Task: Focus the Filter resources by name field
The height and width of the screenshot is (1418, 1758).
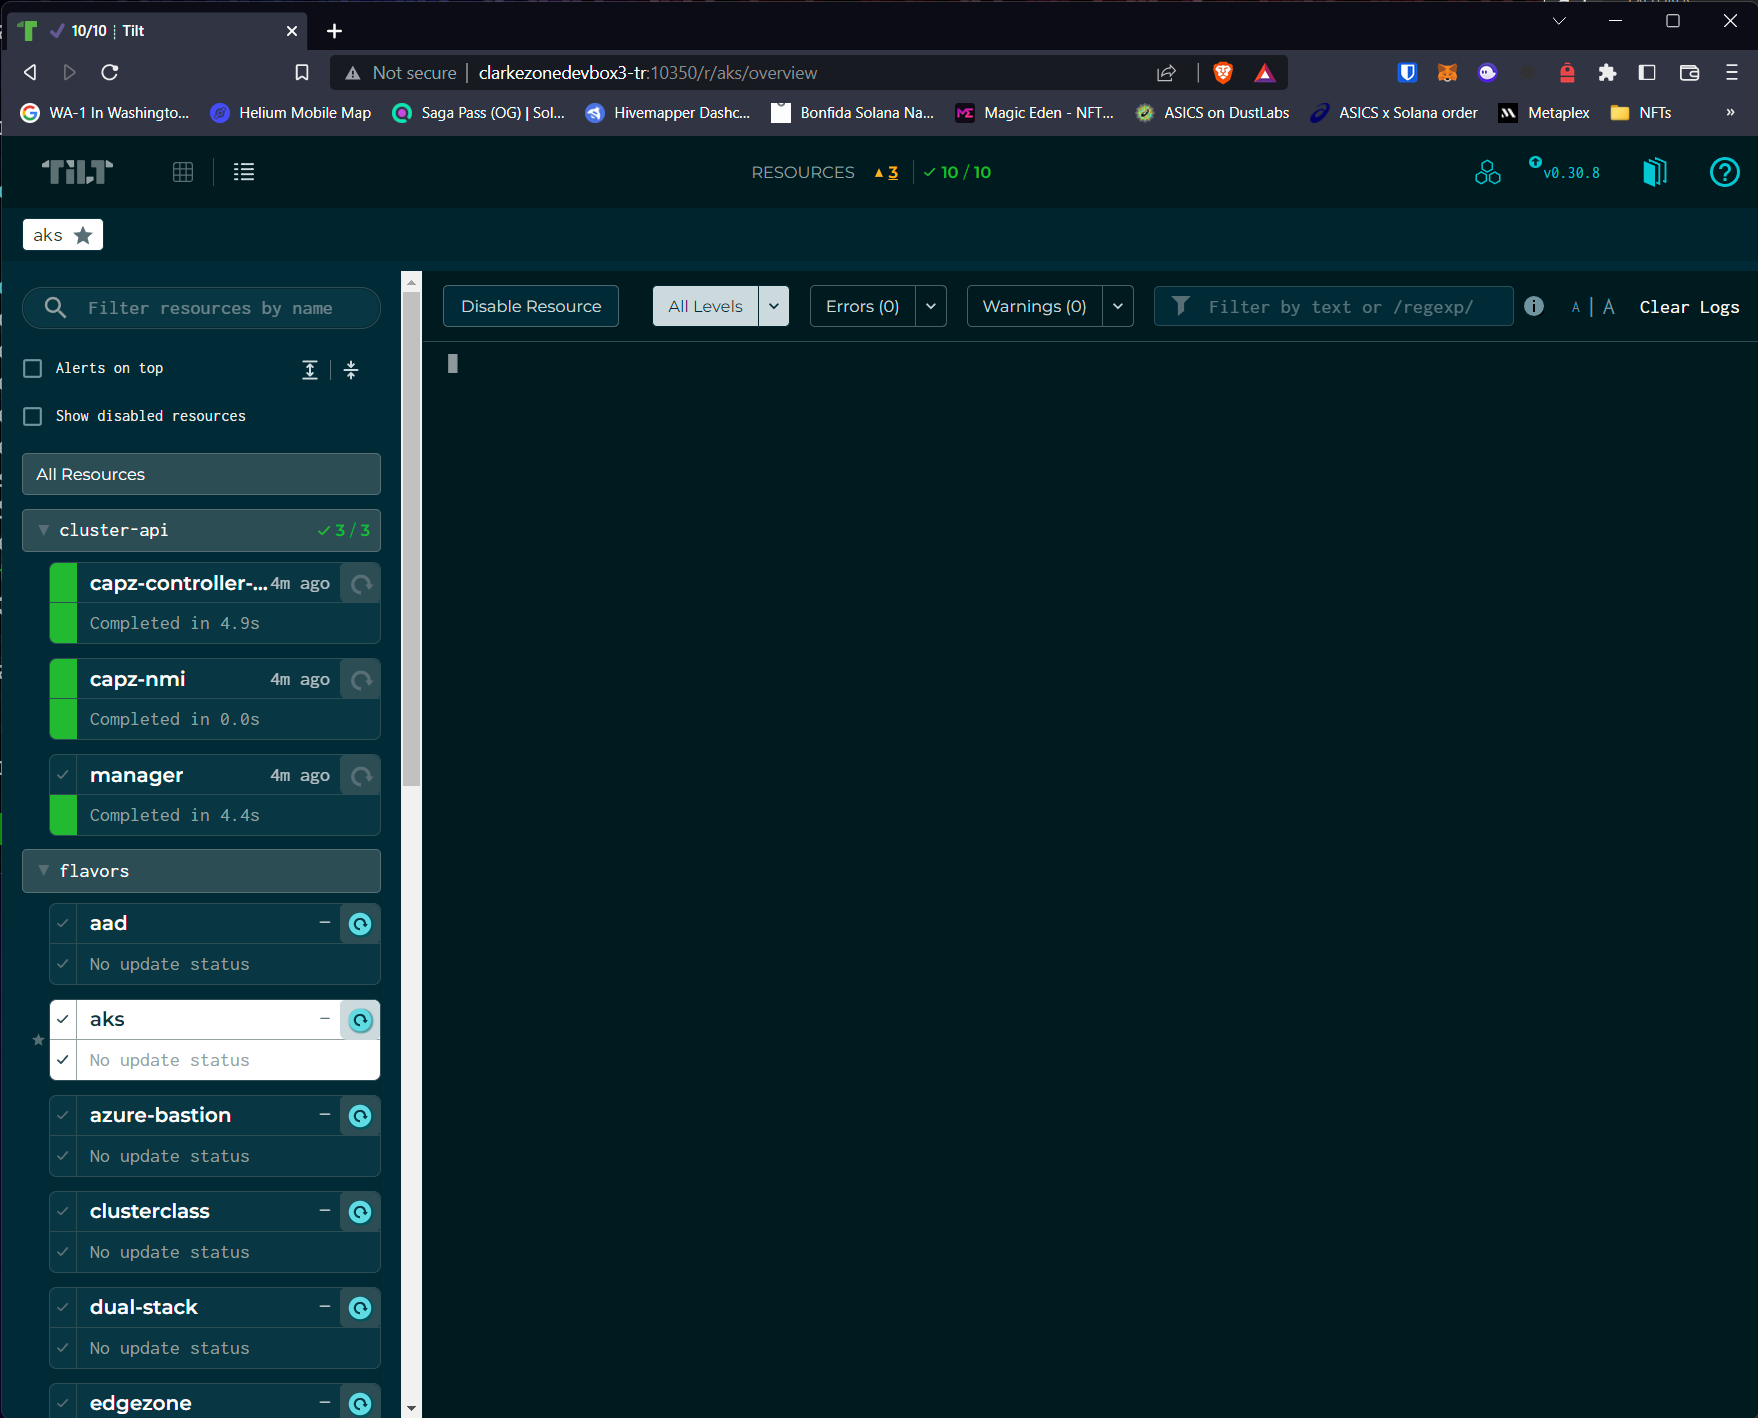Action: [220, 308]
